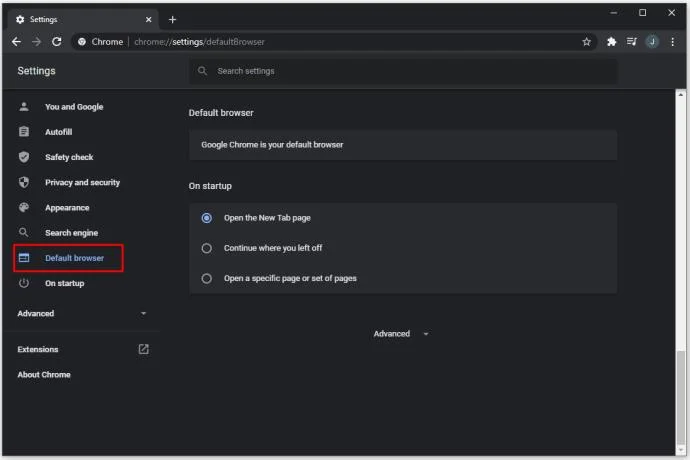Click the You and Google person icon
690x460 pixels.
pos(24,107)
